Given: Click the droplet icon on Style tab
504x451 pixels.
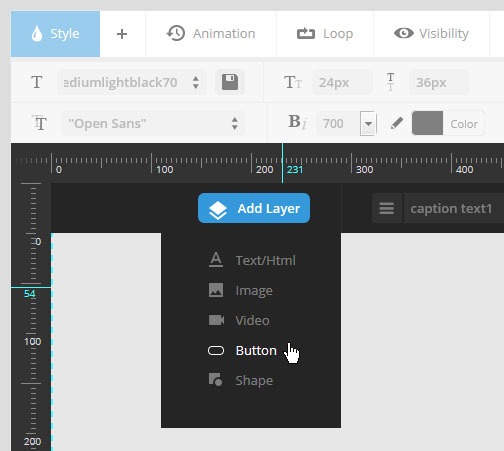Looking at the screenshot, I should (37, 34).
